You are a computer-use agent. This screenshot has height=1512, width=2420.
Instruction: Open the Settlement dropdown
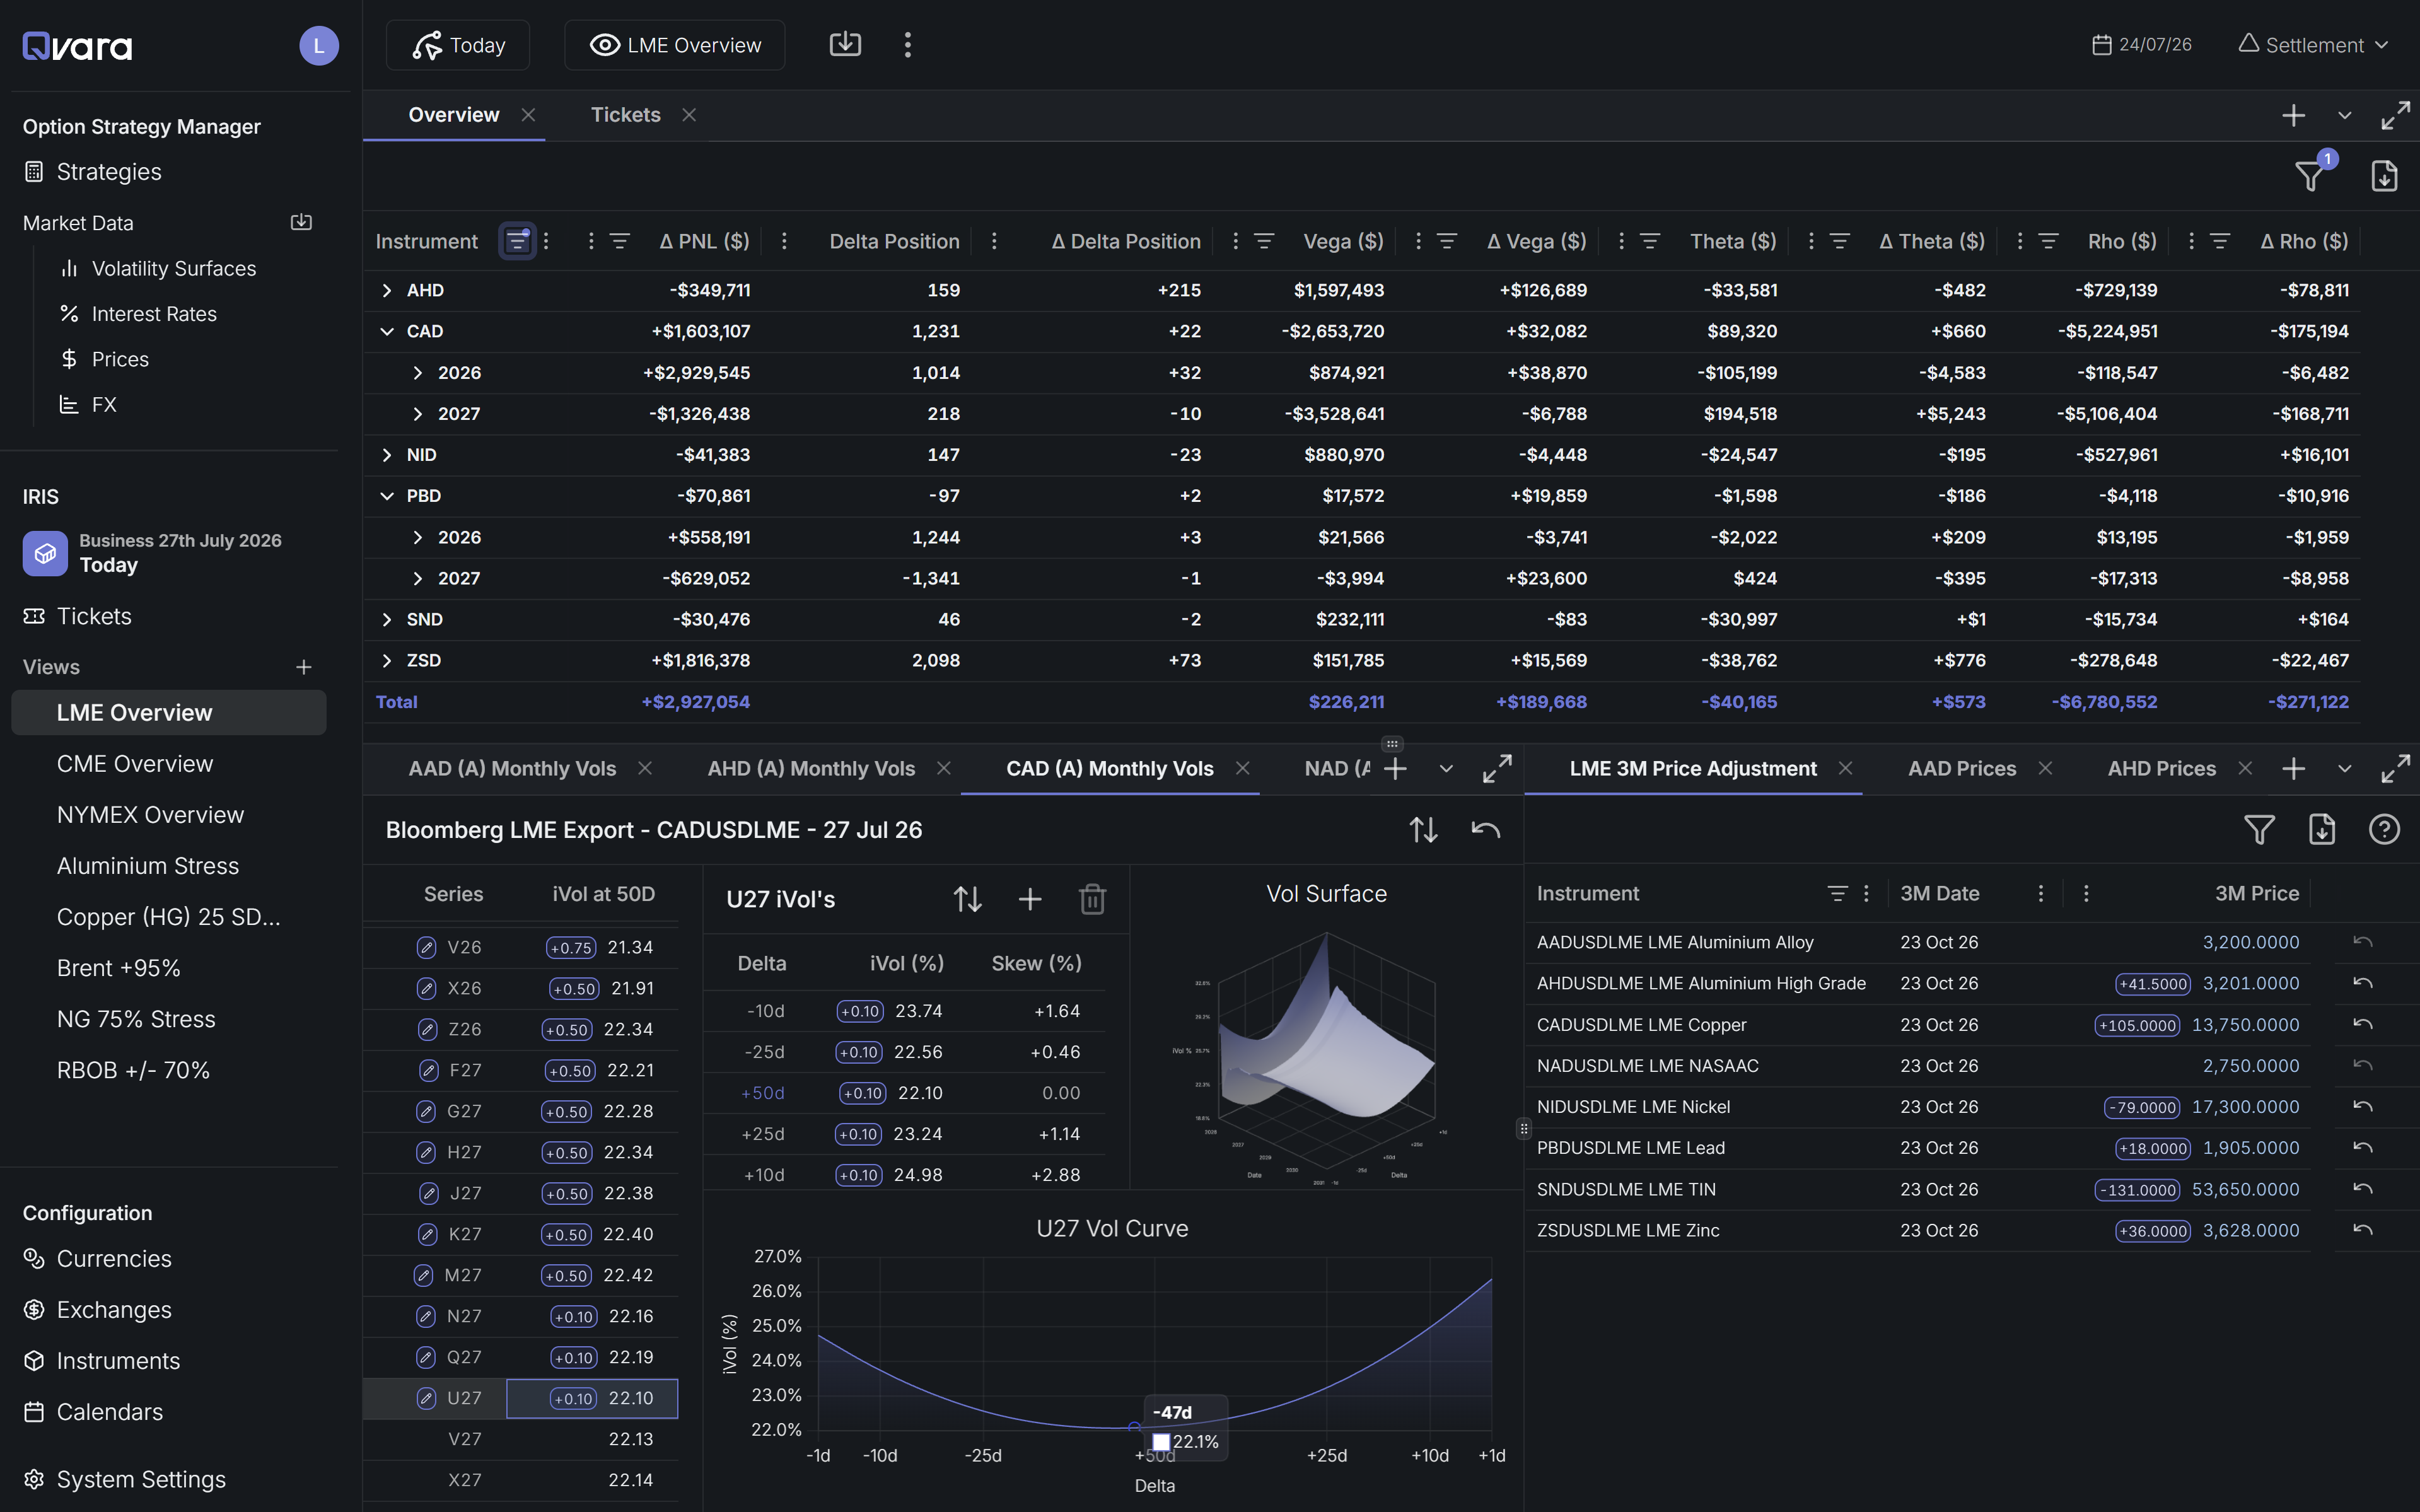tap(2313, 45)
